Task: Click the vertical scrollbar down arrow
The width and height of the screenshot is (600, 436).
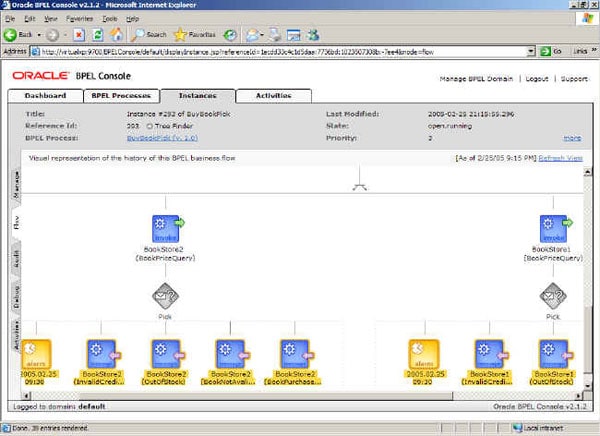Action: (587, 385)
